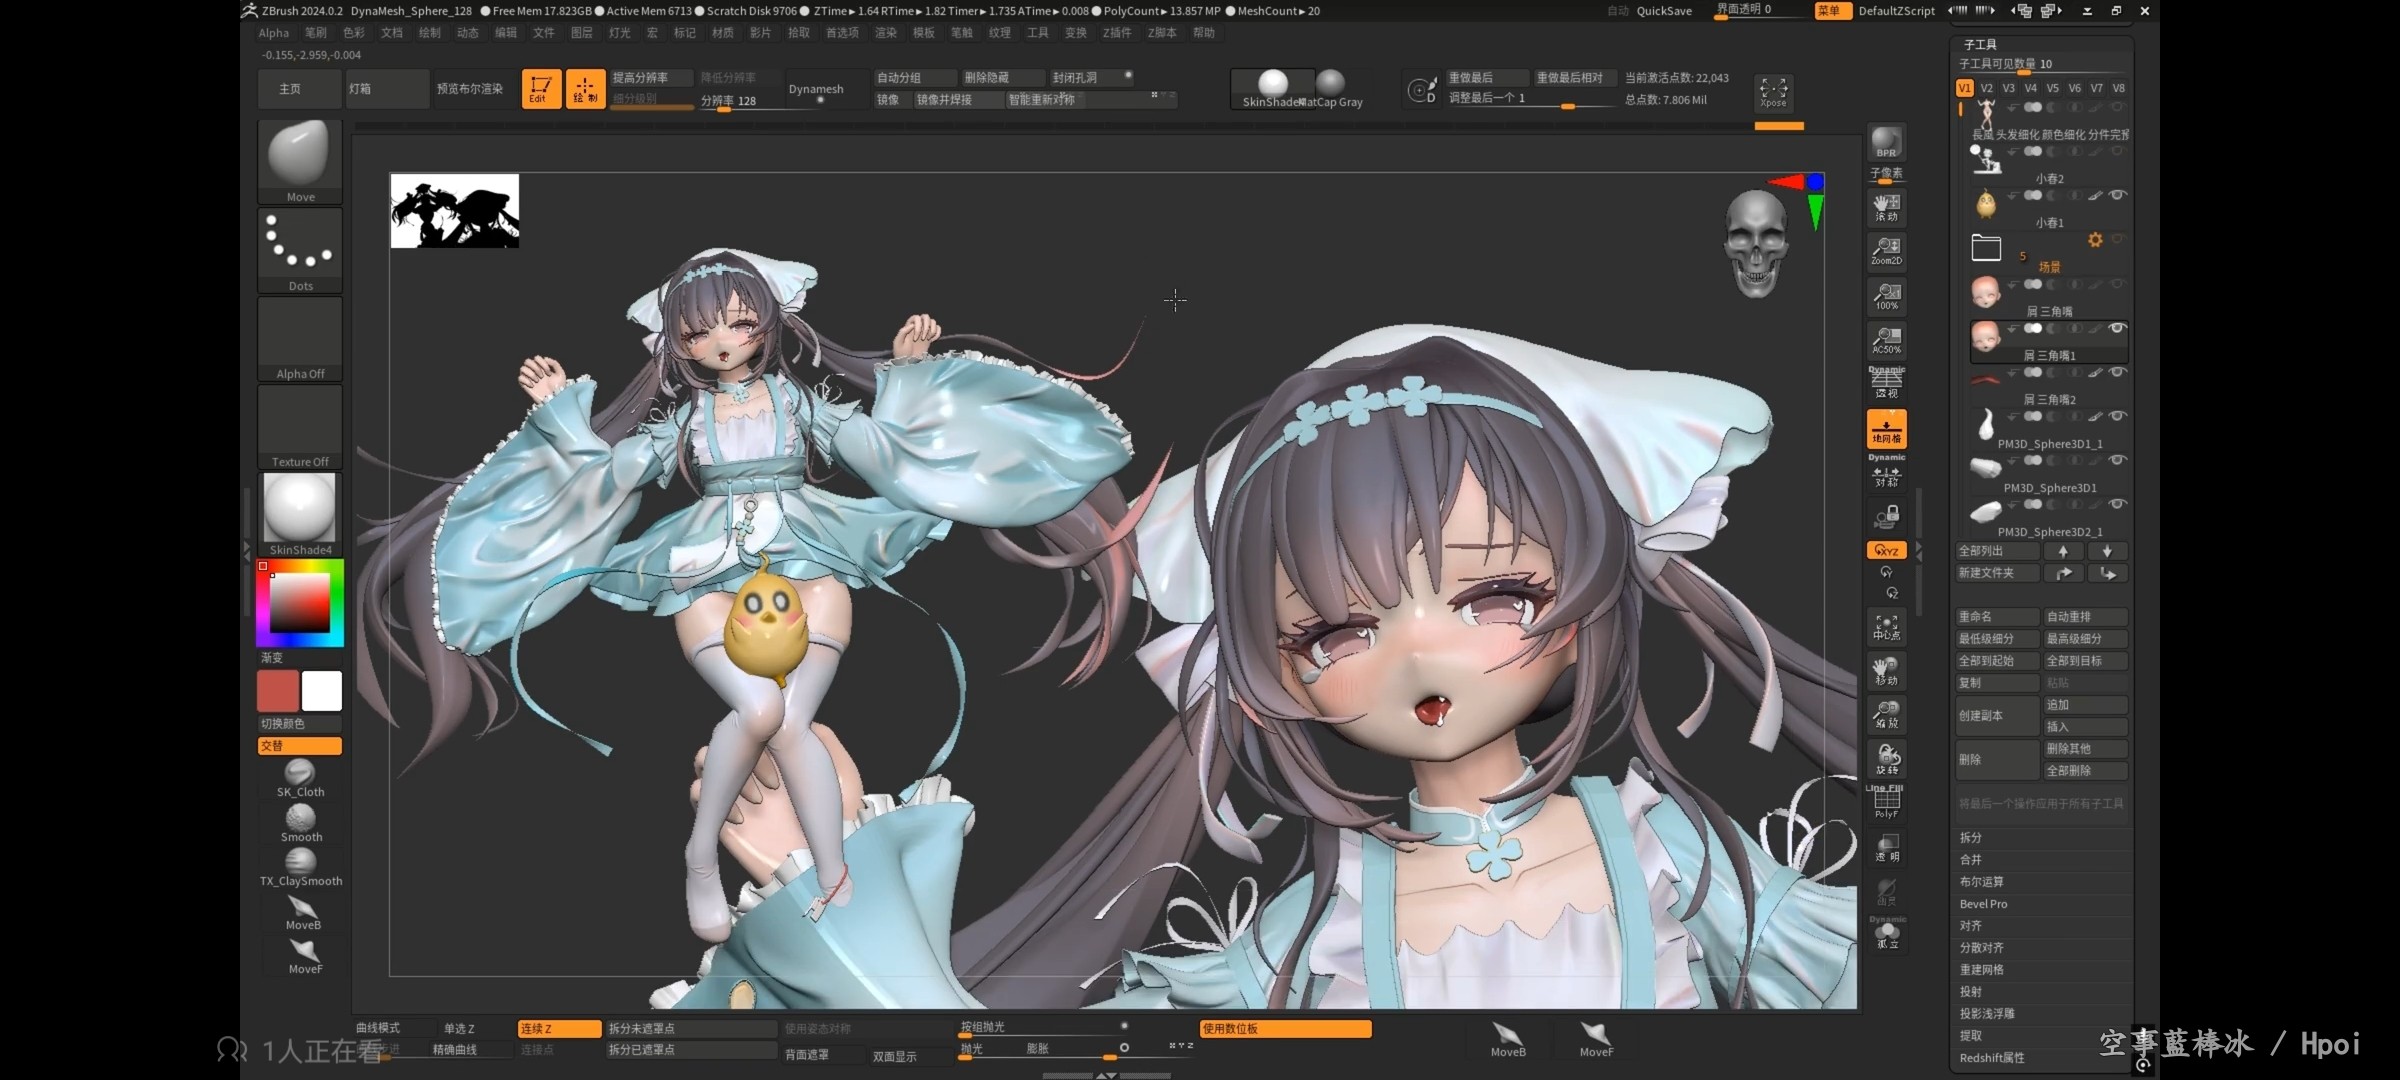Open the Move brush selector thumbnail
This screenshot has width=2400, height=1080.
[300, 162]
